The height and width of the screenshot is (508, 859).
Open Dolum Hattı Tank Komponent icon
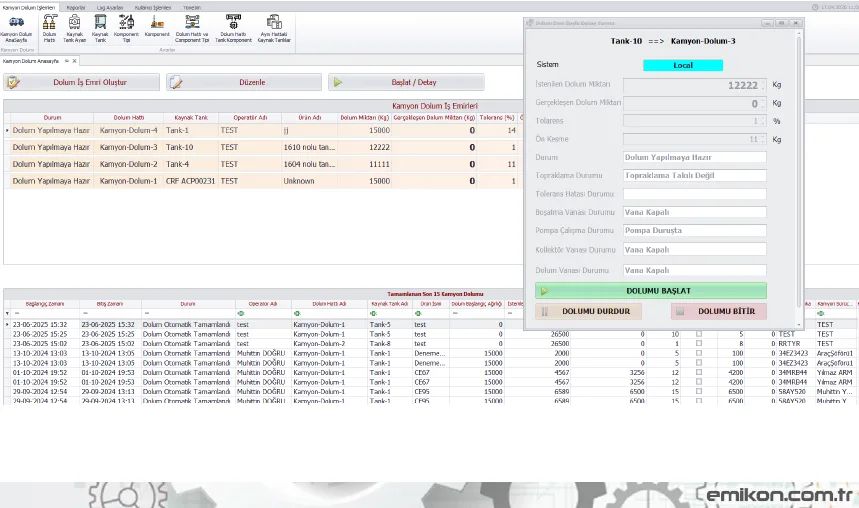tap(233, 28)
